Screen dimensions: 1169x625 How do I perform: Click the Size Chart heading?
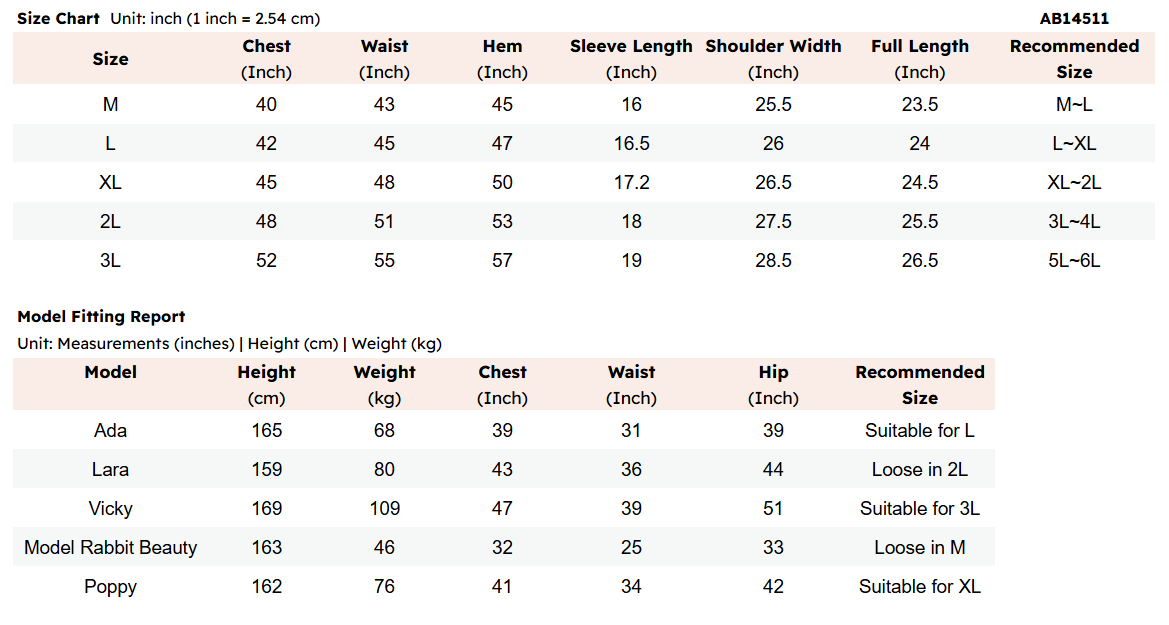(58, 19)
